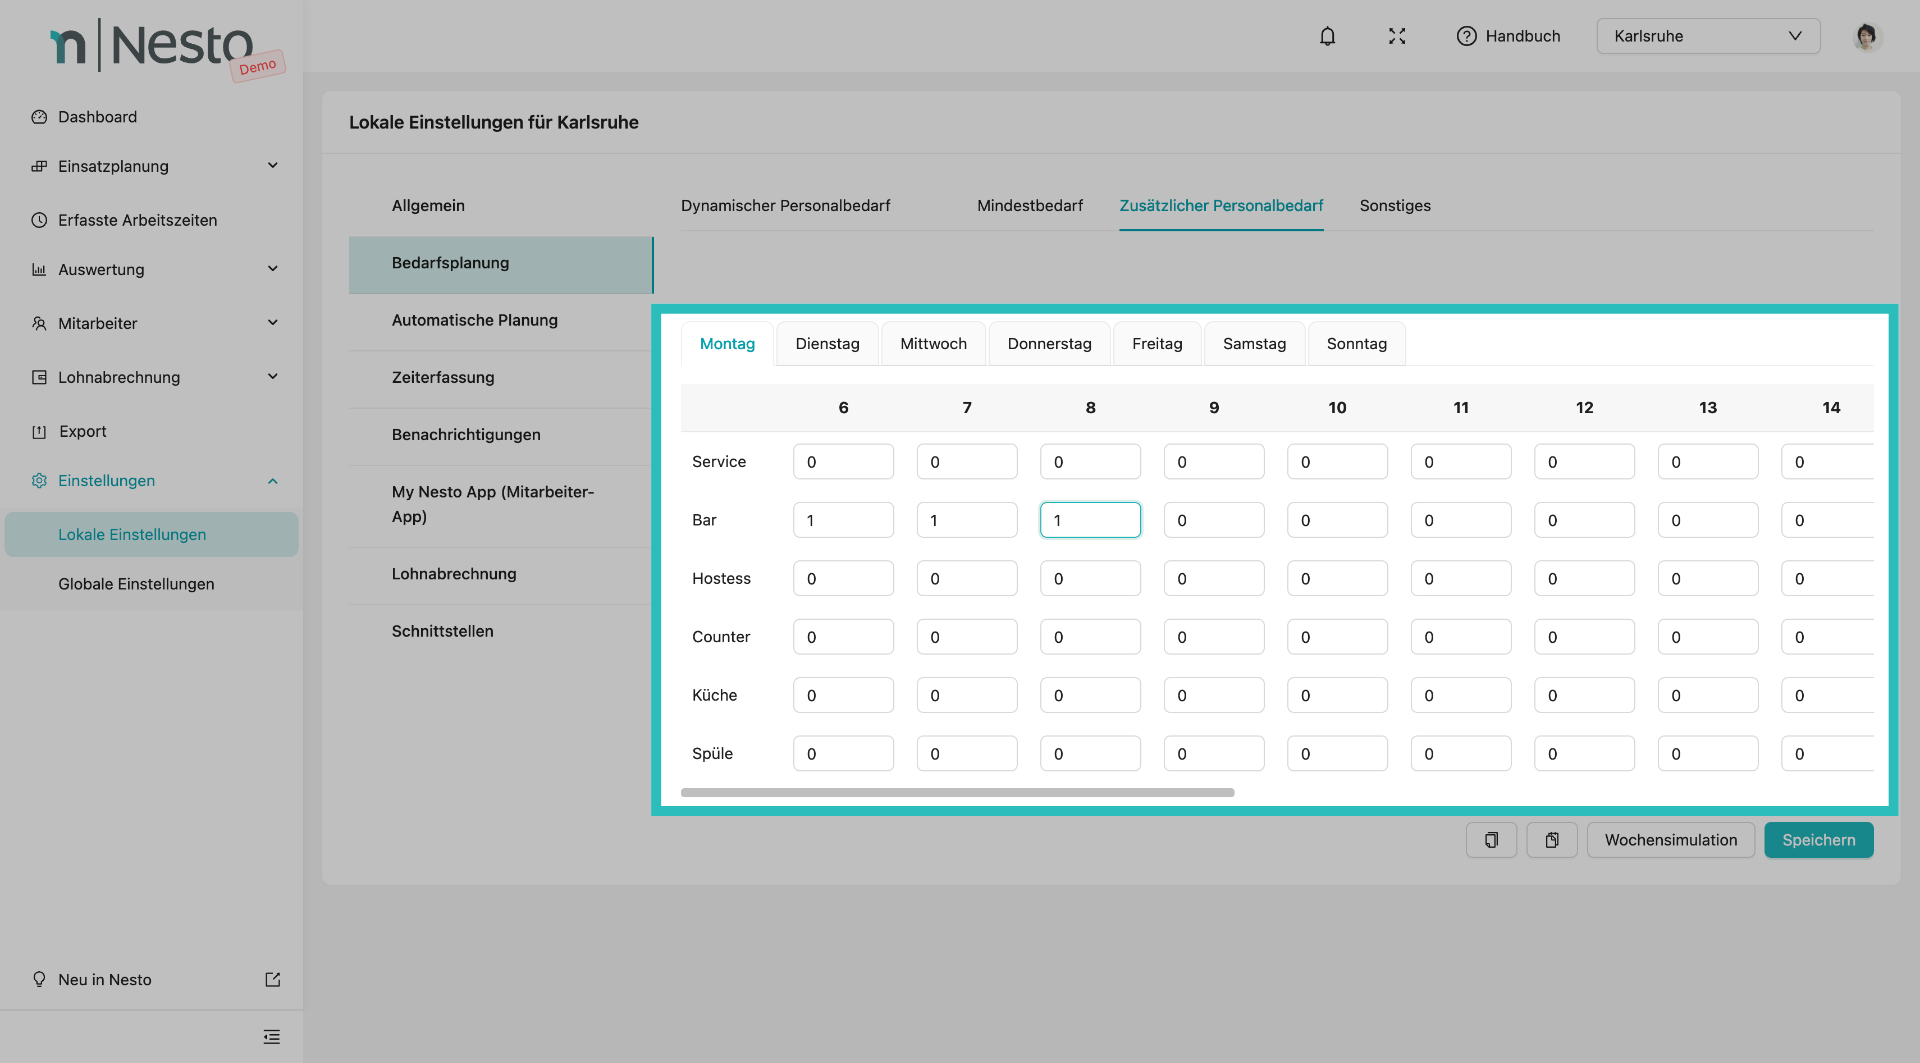Open the user profile avatar

coord(1865,36)
